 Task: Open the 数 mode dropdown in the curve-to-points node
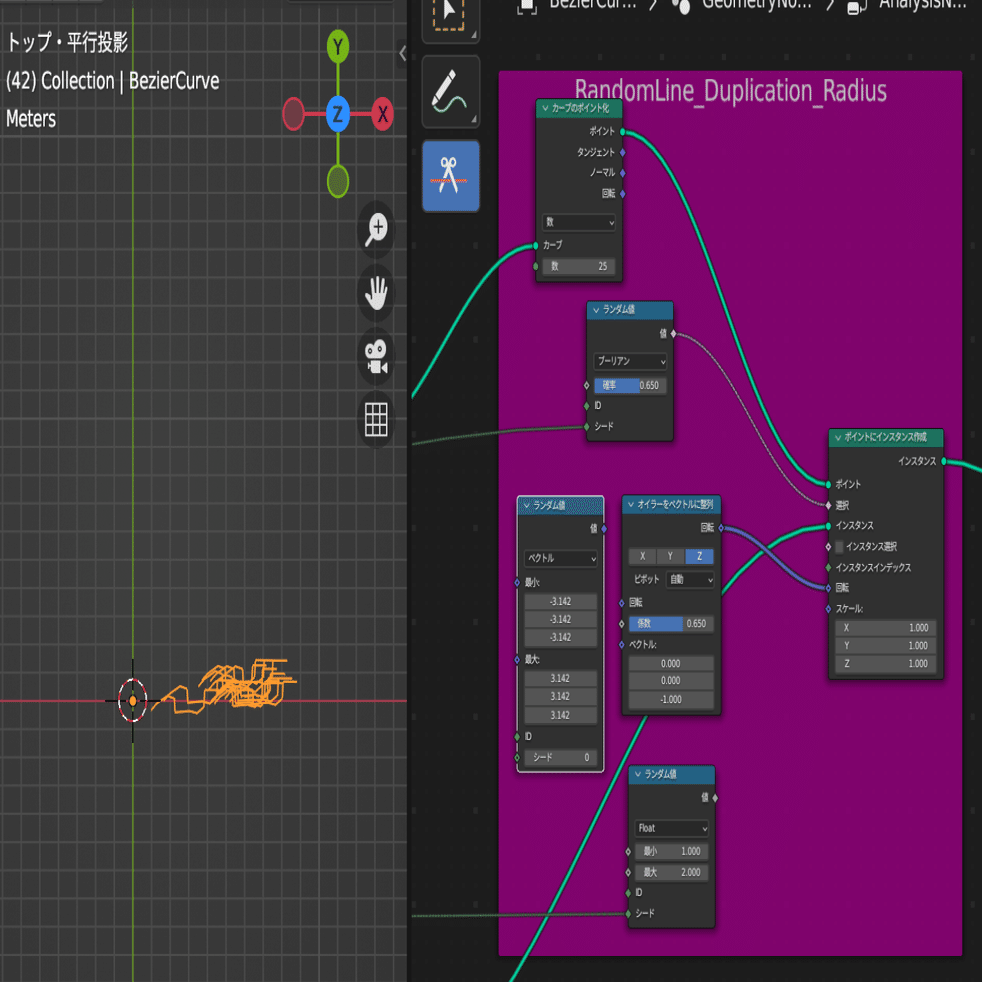(579, 222)
